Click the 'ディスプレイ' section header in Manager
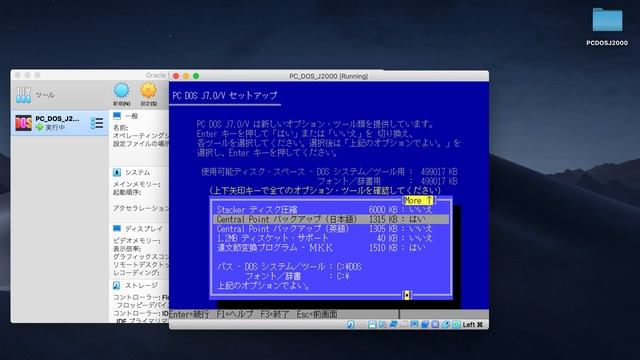This screenshot has width=640, height=360. click(144, 229)
